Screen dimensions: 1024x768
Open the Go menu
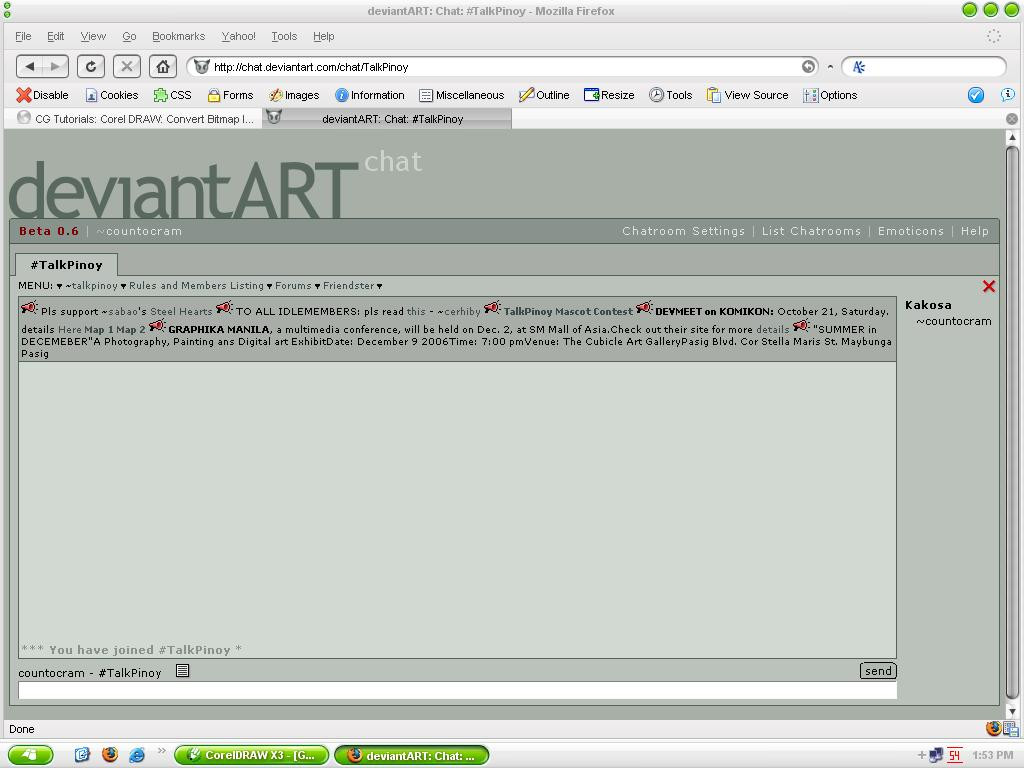(129, 37)
